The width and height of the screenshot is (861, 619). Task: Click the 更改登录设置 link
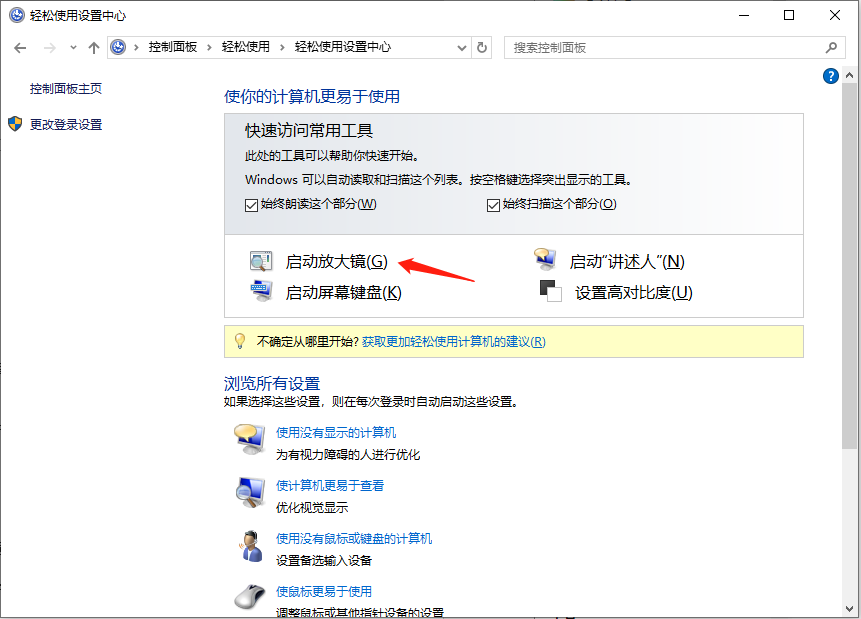[x=67, y=125]
